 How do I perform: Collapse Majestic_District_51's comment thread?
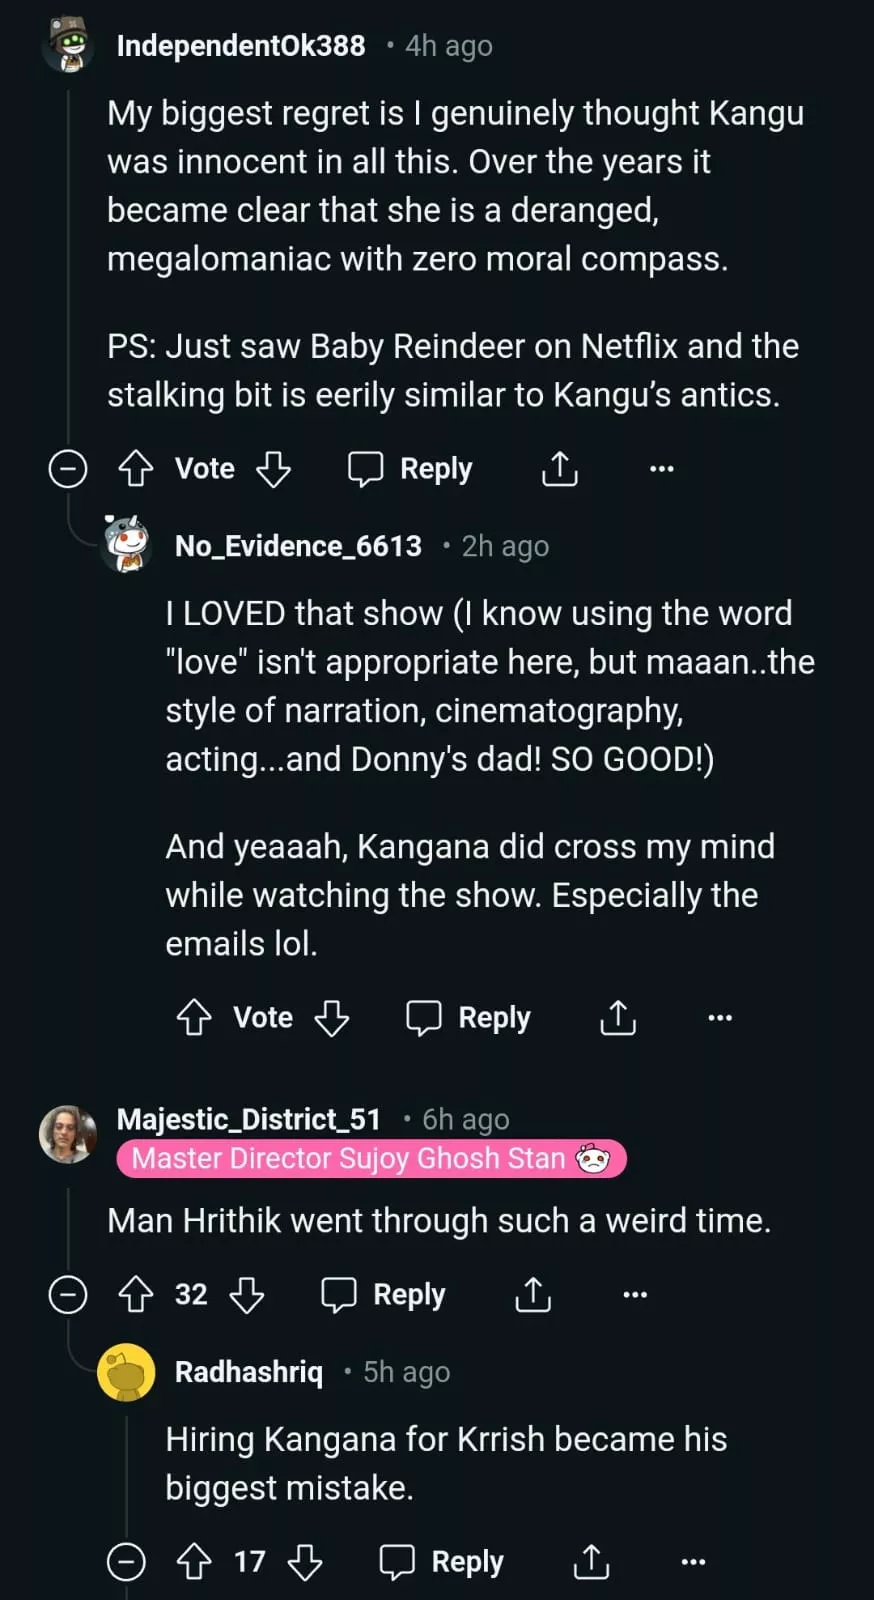click(x=68, y=1294)
